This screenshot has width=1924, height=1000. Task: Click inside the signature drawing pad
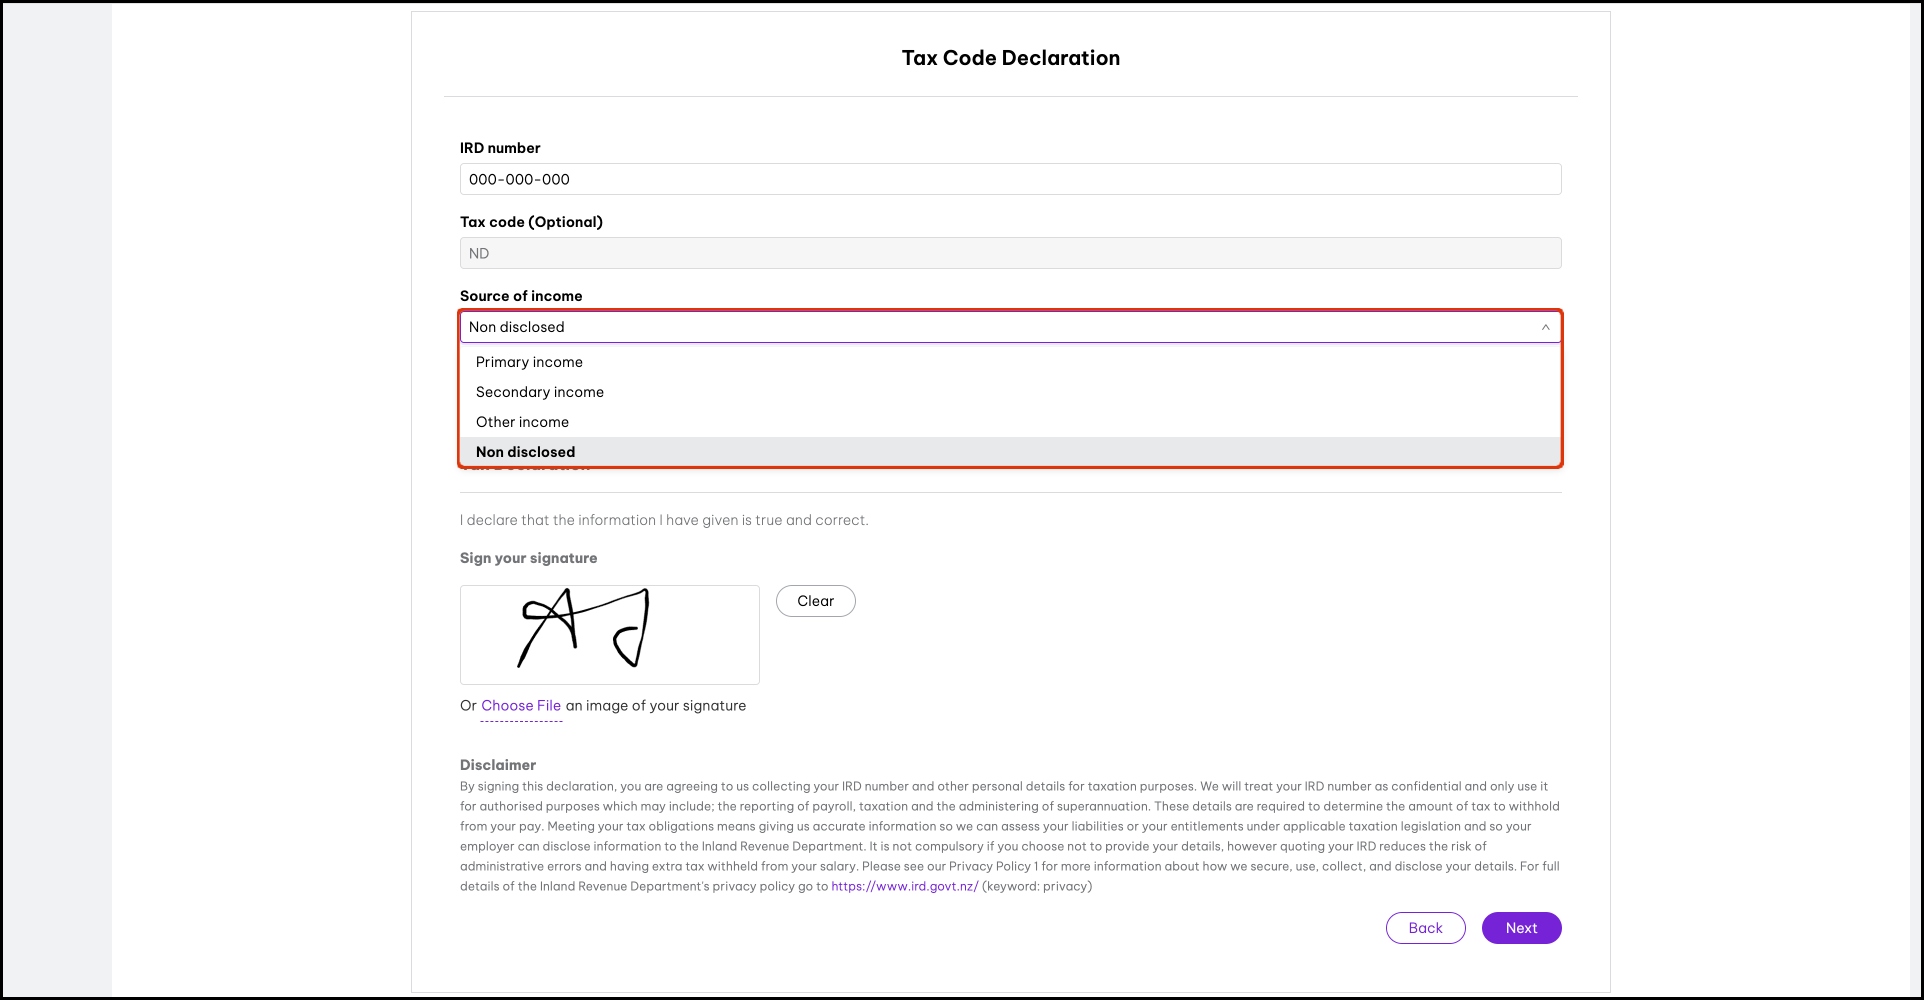tap(610, 635)
